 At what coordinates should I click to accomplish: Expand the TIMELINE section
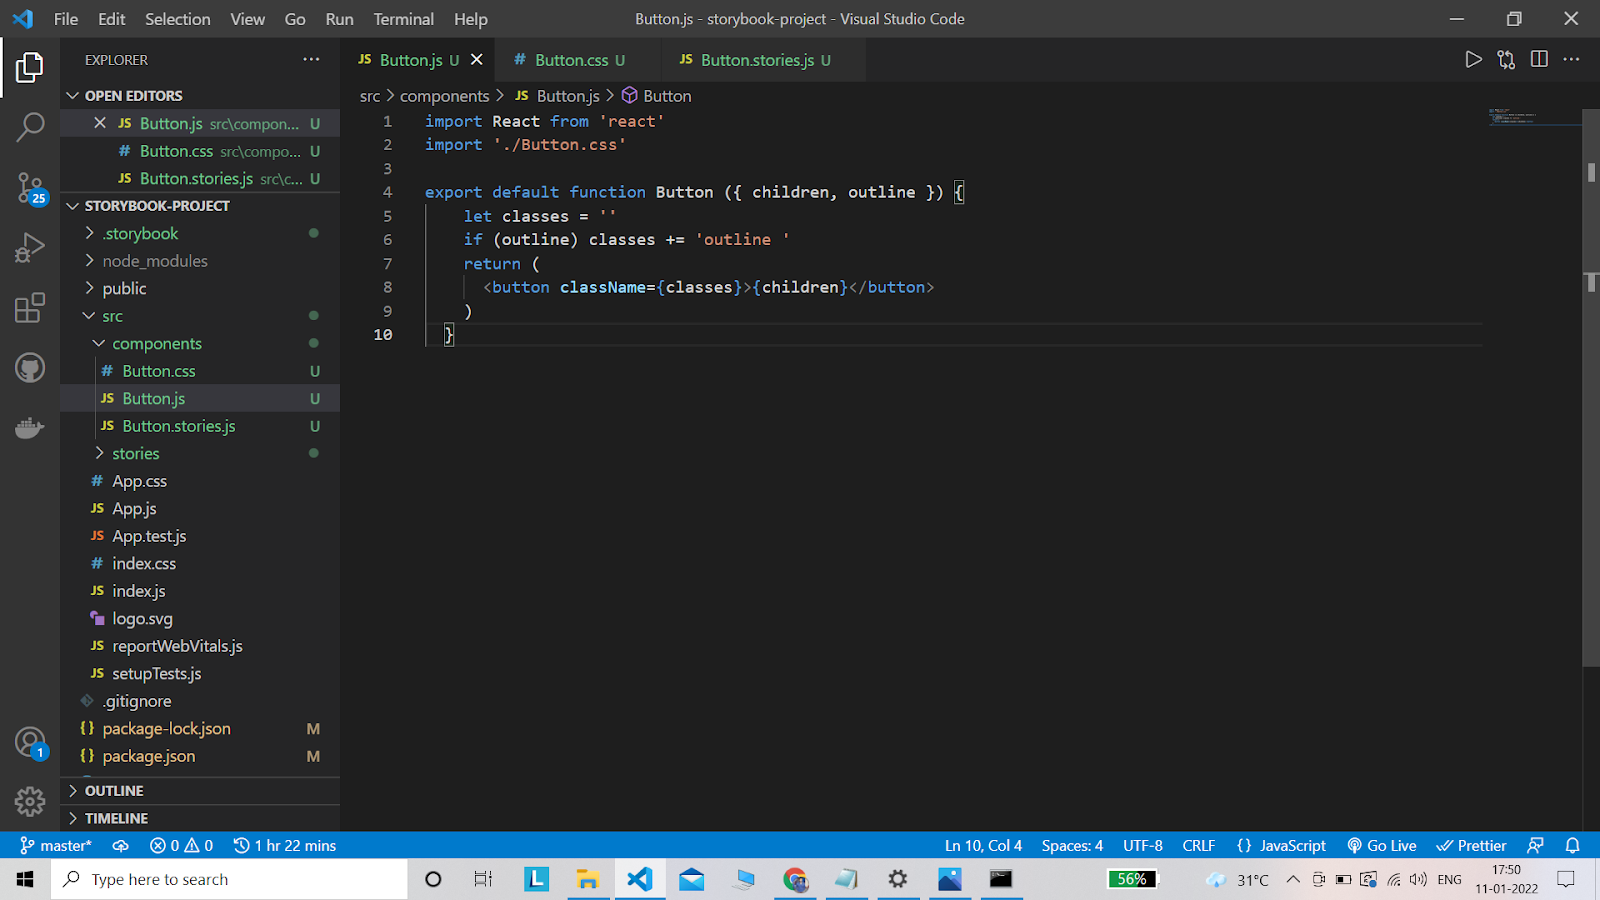coord(116,818)
